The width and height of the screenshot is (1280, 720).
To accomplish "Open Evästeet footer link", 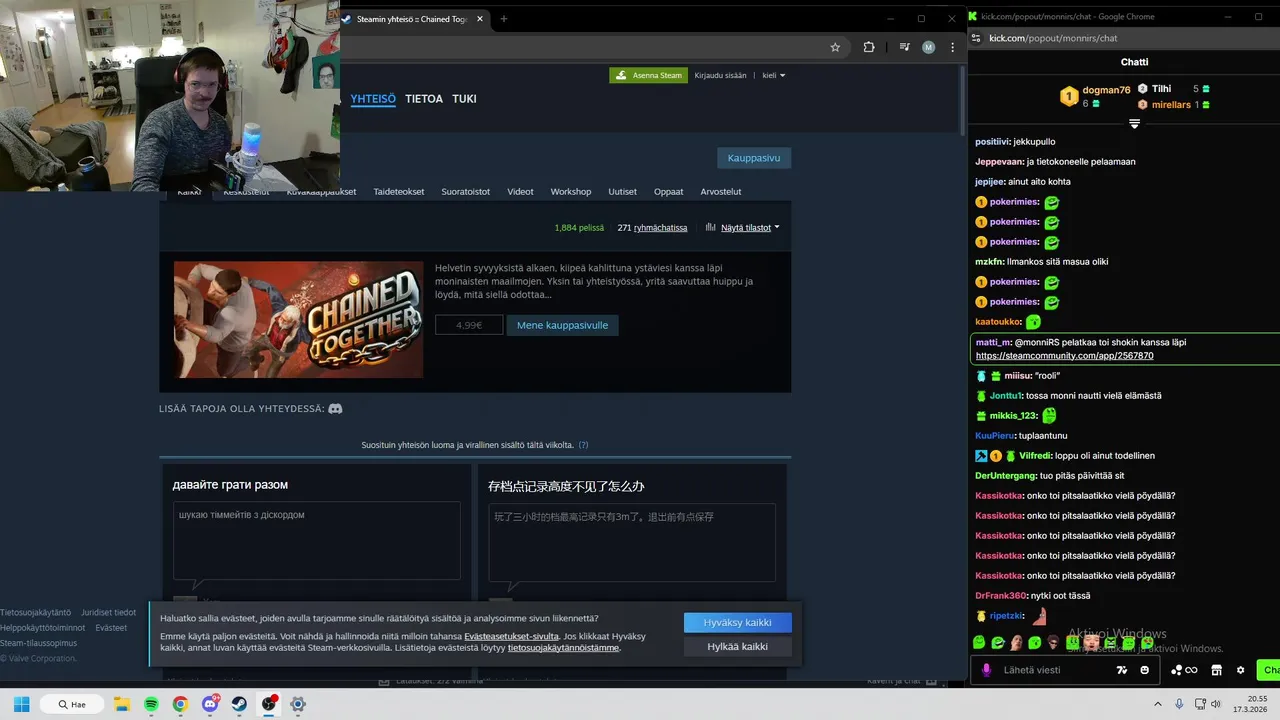I will click(111, 628).
